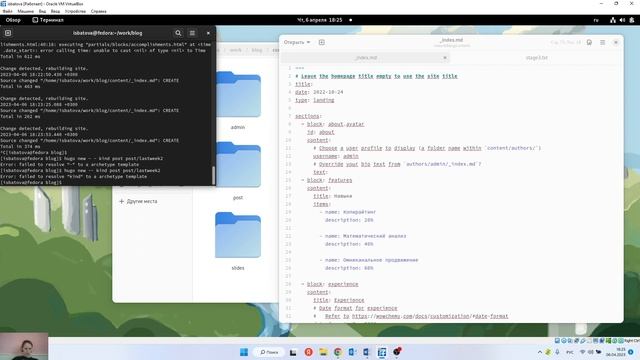Screen dimensions: 640x360
Task: Switch to the stage3.txt editor tab
Action: 536,58
